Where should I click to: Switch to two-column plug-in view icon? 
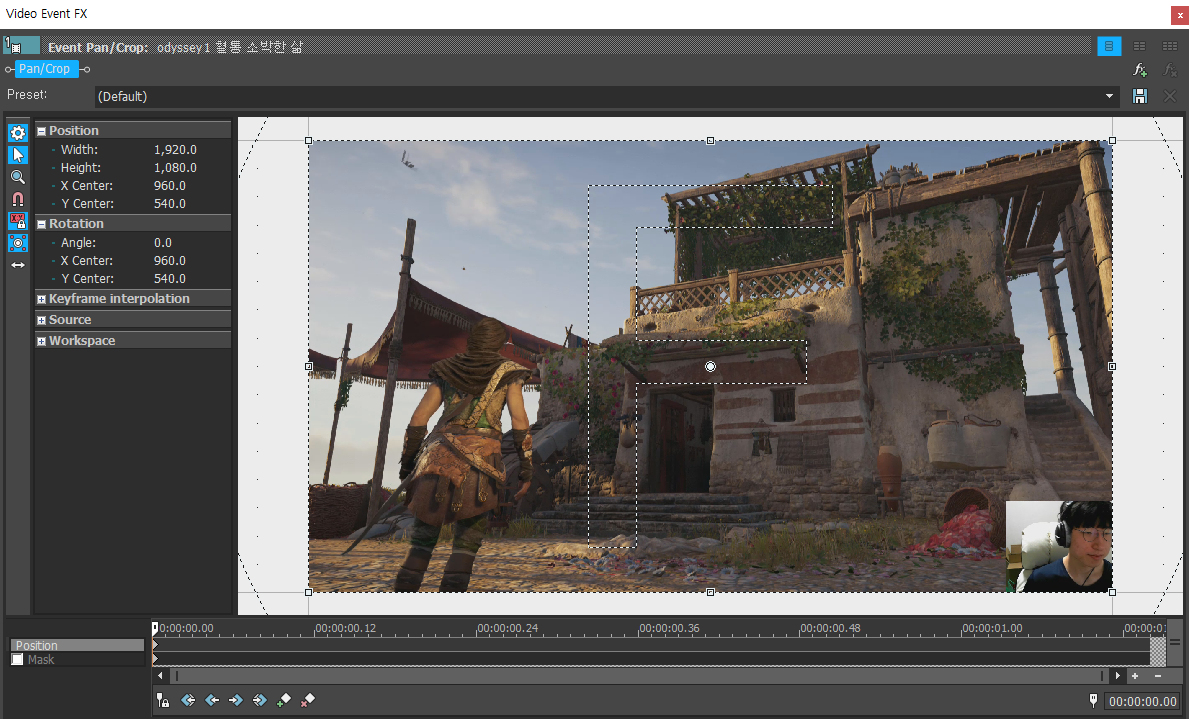(1139, 46)
